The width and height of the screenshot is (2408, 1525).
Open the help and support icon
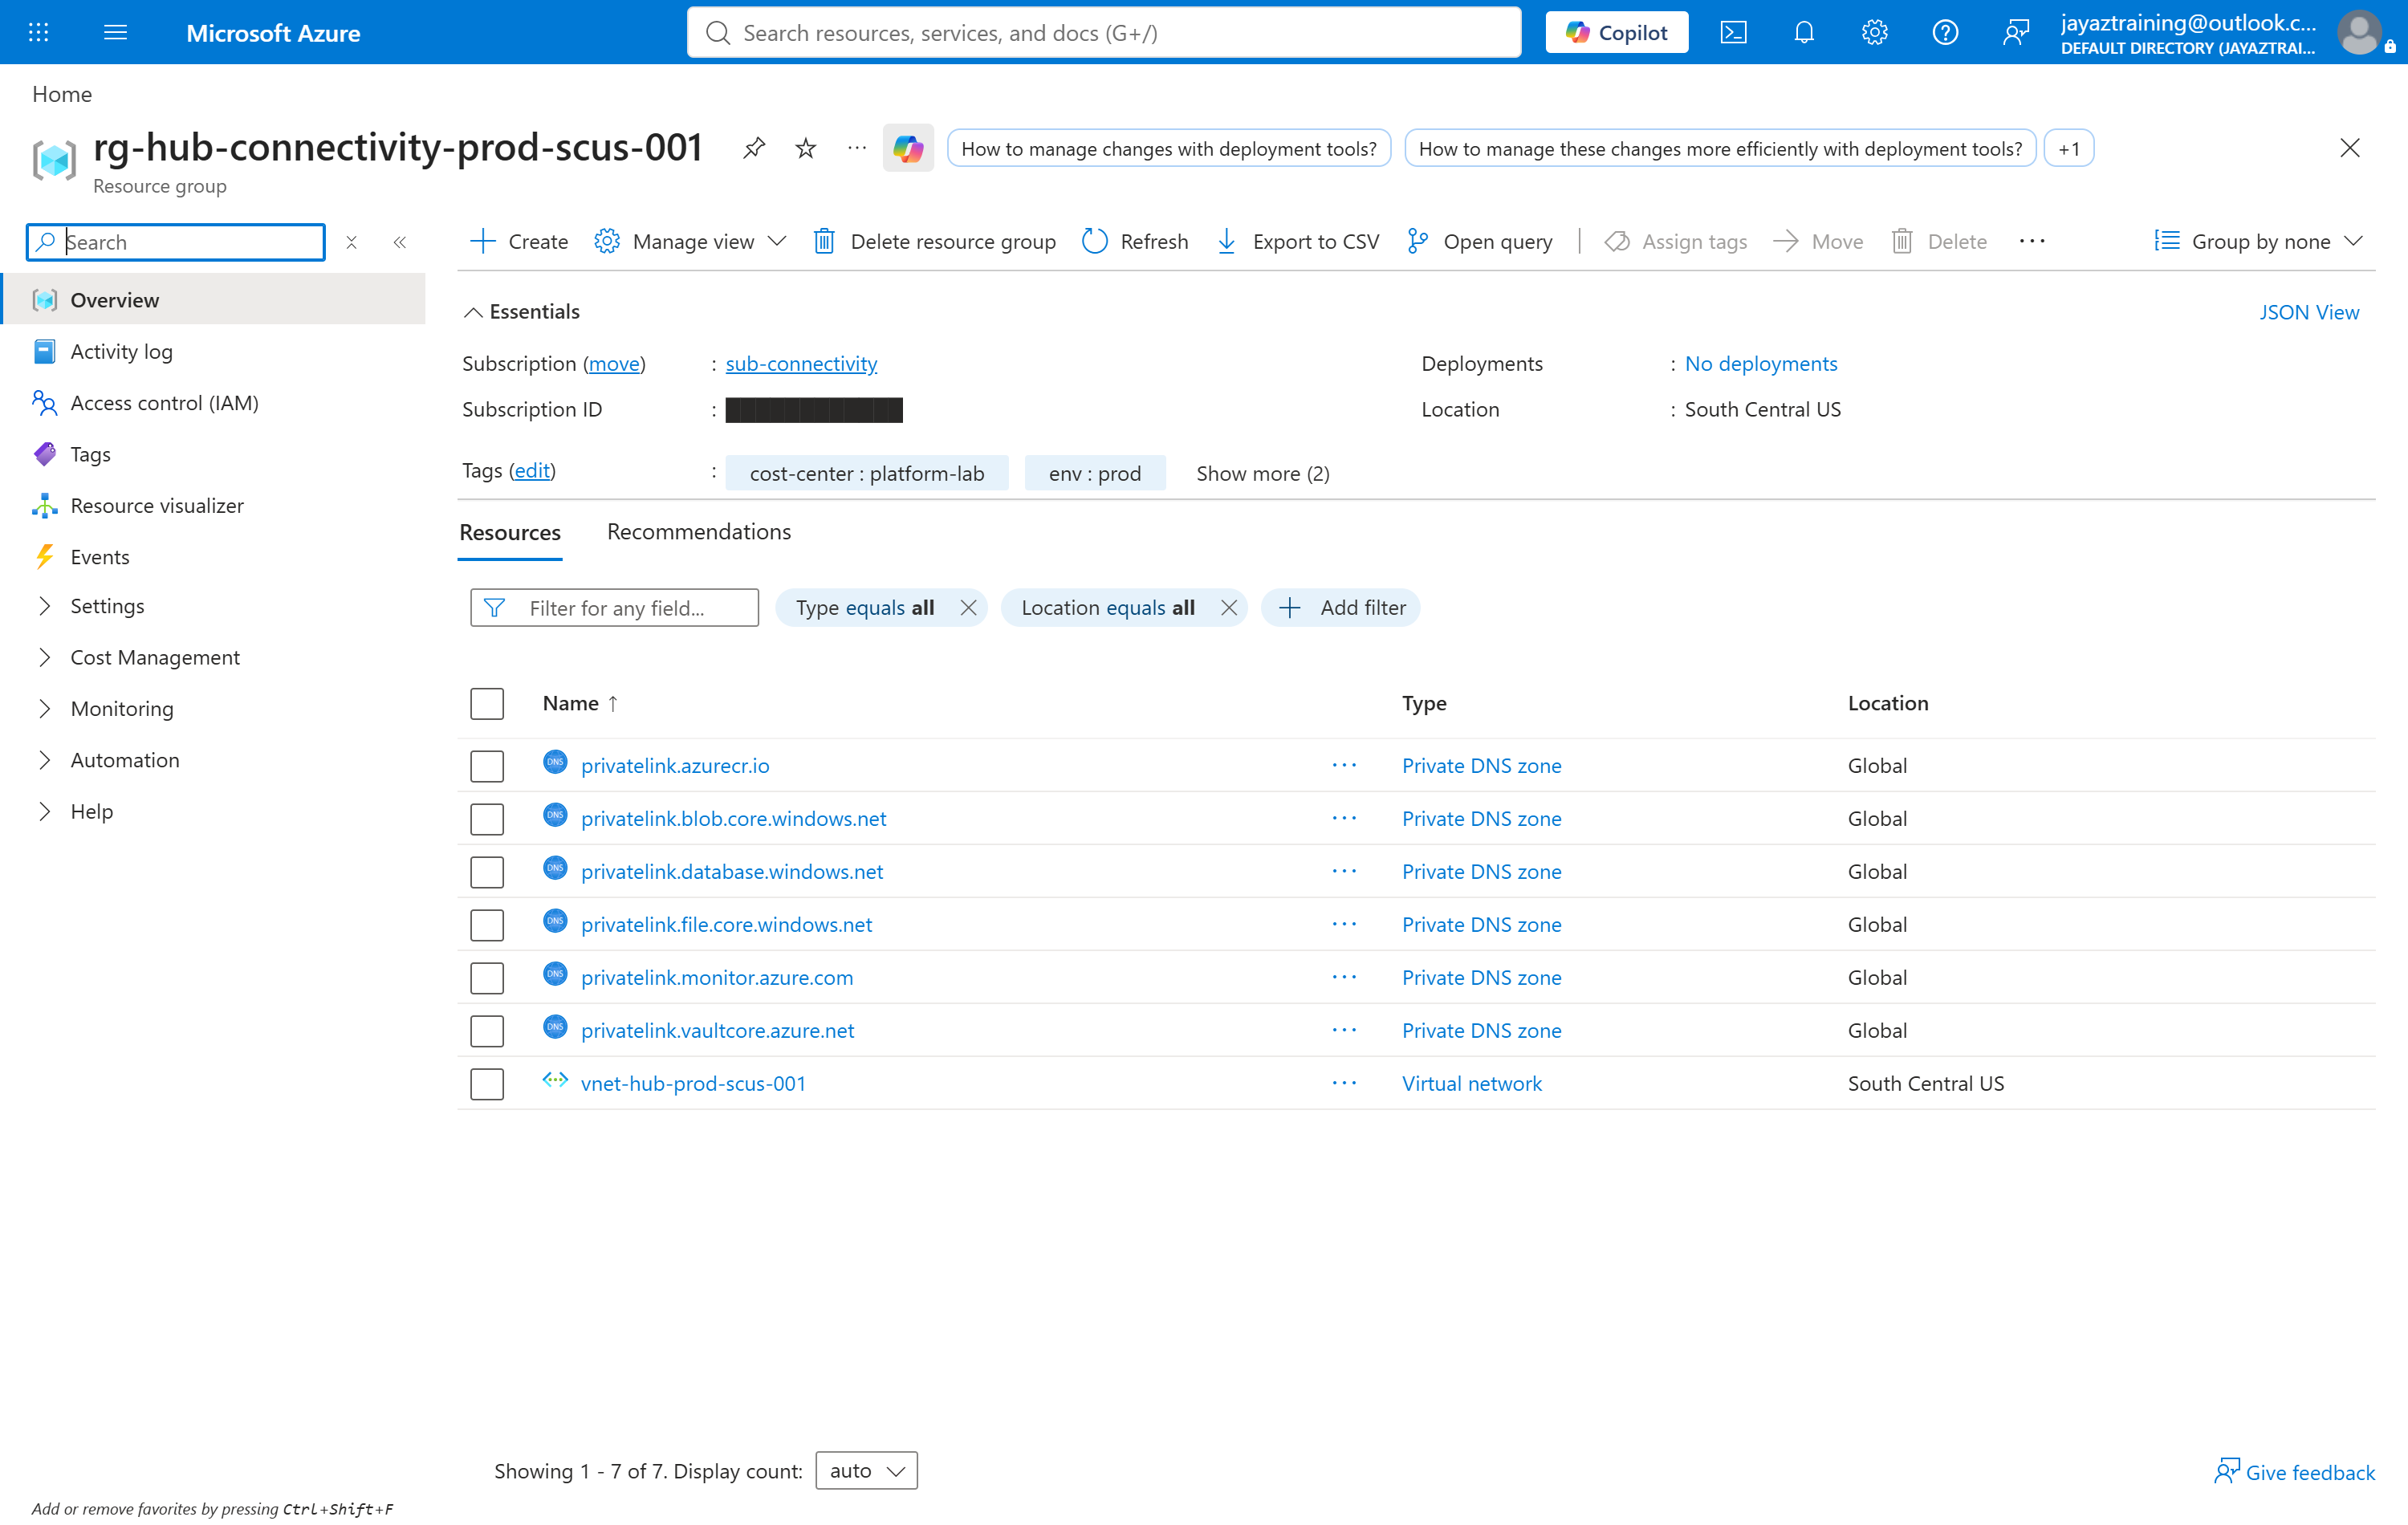point(1944,32)
